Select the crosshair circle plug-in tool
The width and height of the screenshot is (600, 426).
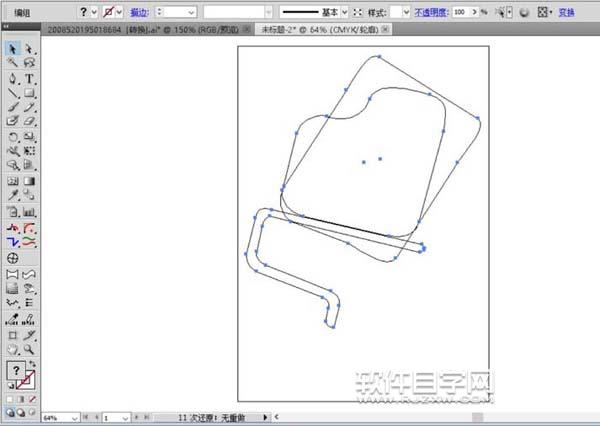pyautogui.click(x=13, y=258)
